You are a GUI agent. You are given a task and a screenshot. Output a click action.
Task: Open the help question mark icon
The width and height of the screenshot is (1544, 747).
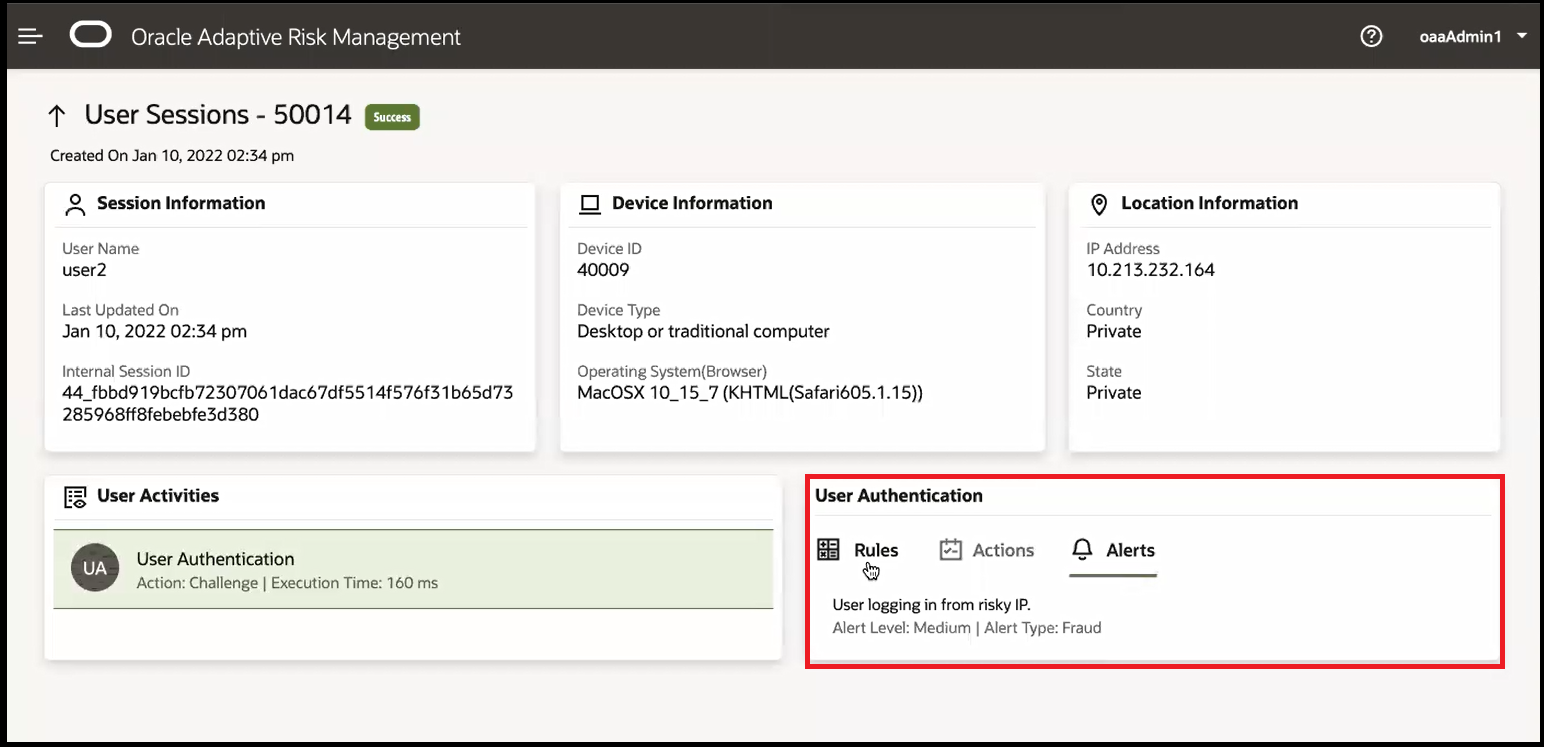1371,37
